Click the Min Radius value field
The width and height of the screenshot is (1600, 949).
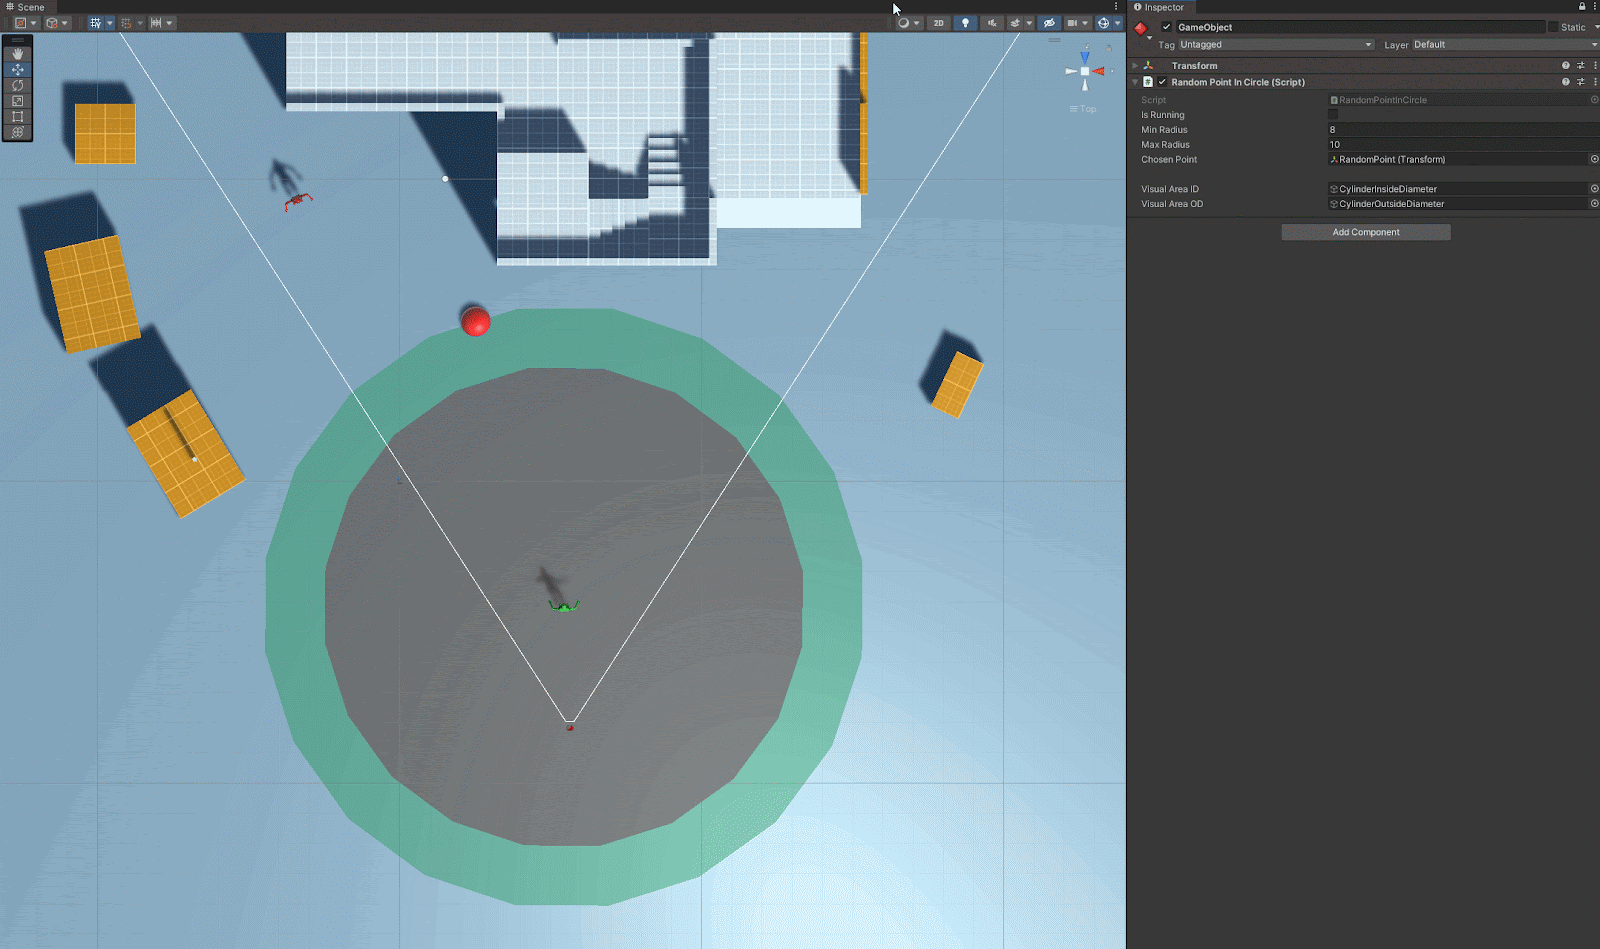[x=1463, y=129]
